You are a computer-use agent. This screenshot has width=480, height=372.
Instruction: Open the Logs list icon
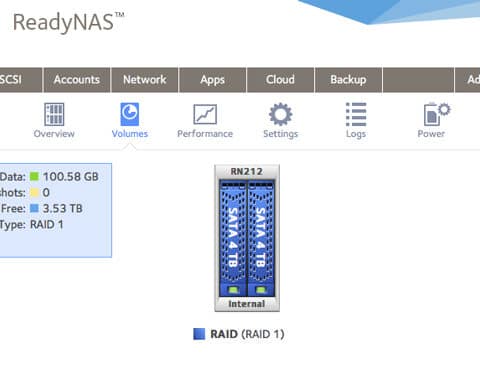[x=356, y=114]
